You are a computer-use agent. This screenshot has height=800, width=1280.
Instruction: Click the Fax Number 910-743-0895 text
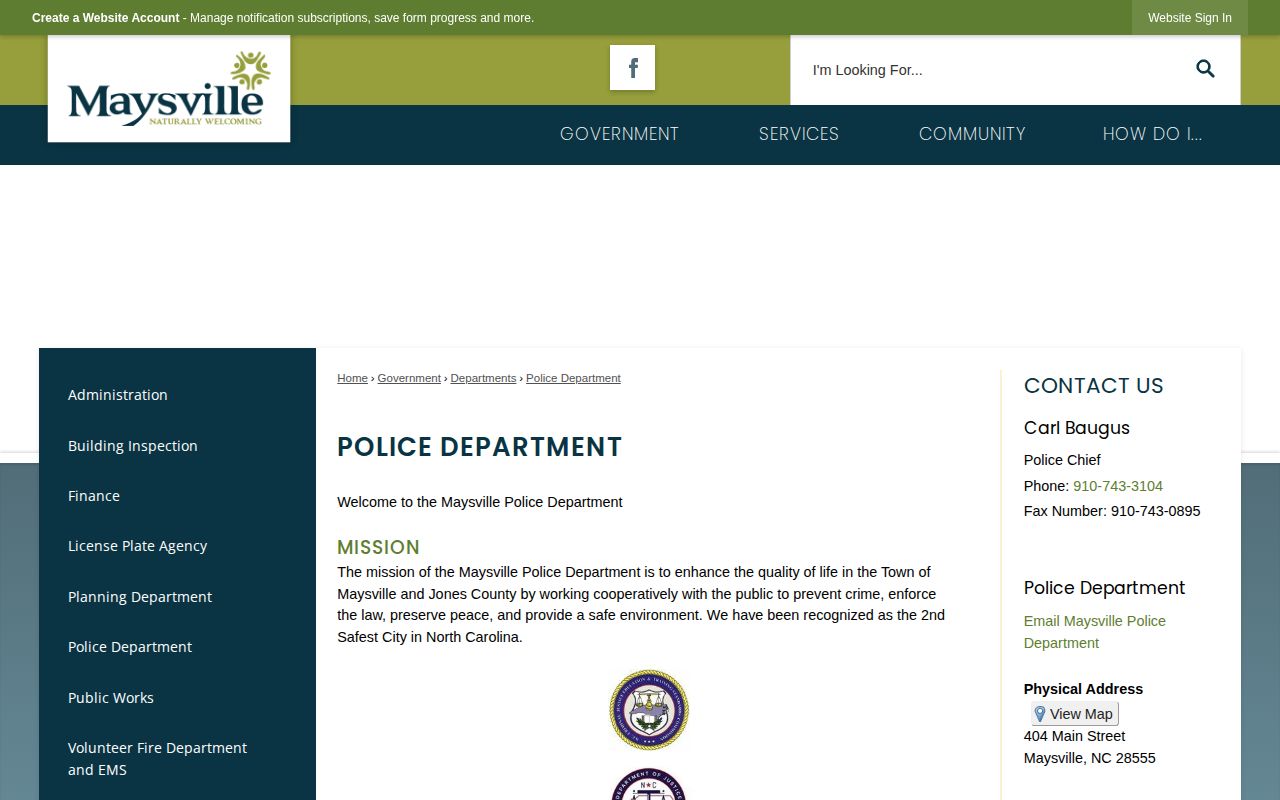[1112, 511]
